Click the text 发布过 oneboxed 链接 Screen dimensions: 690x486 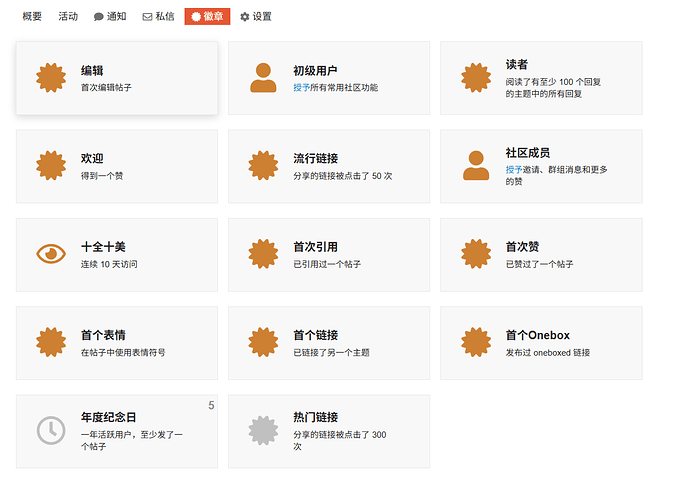point(548,353)
